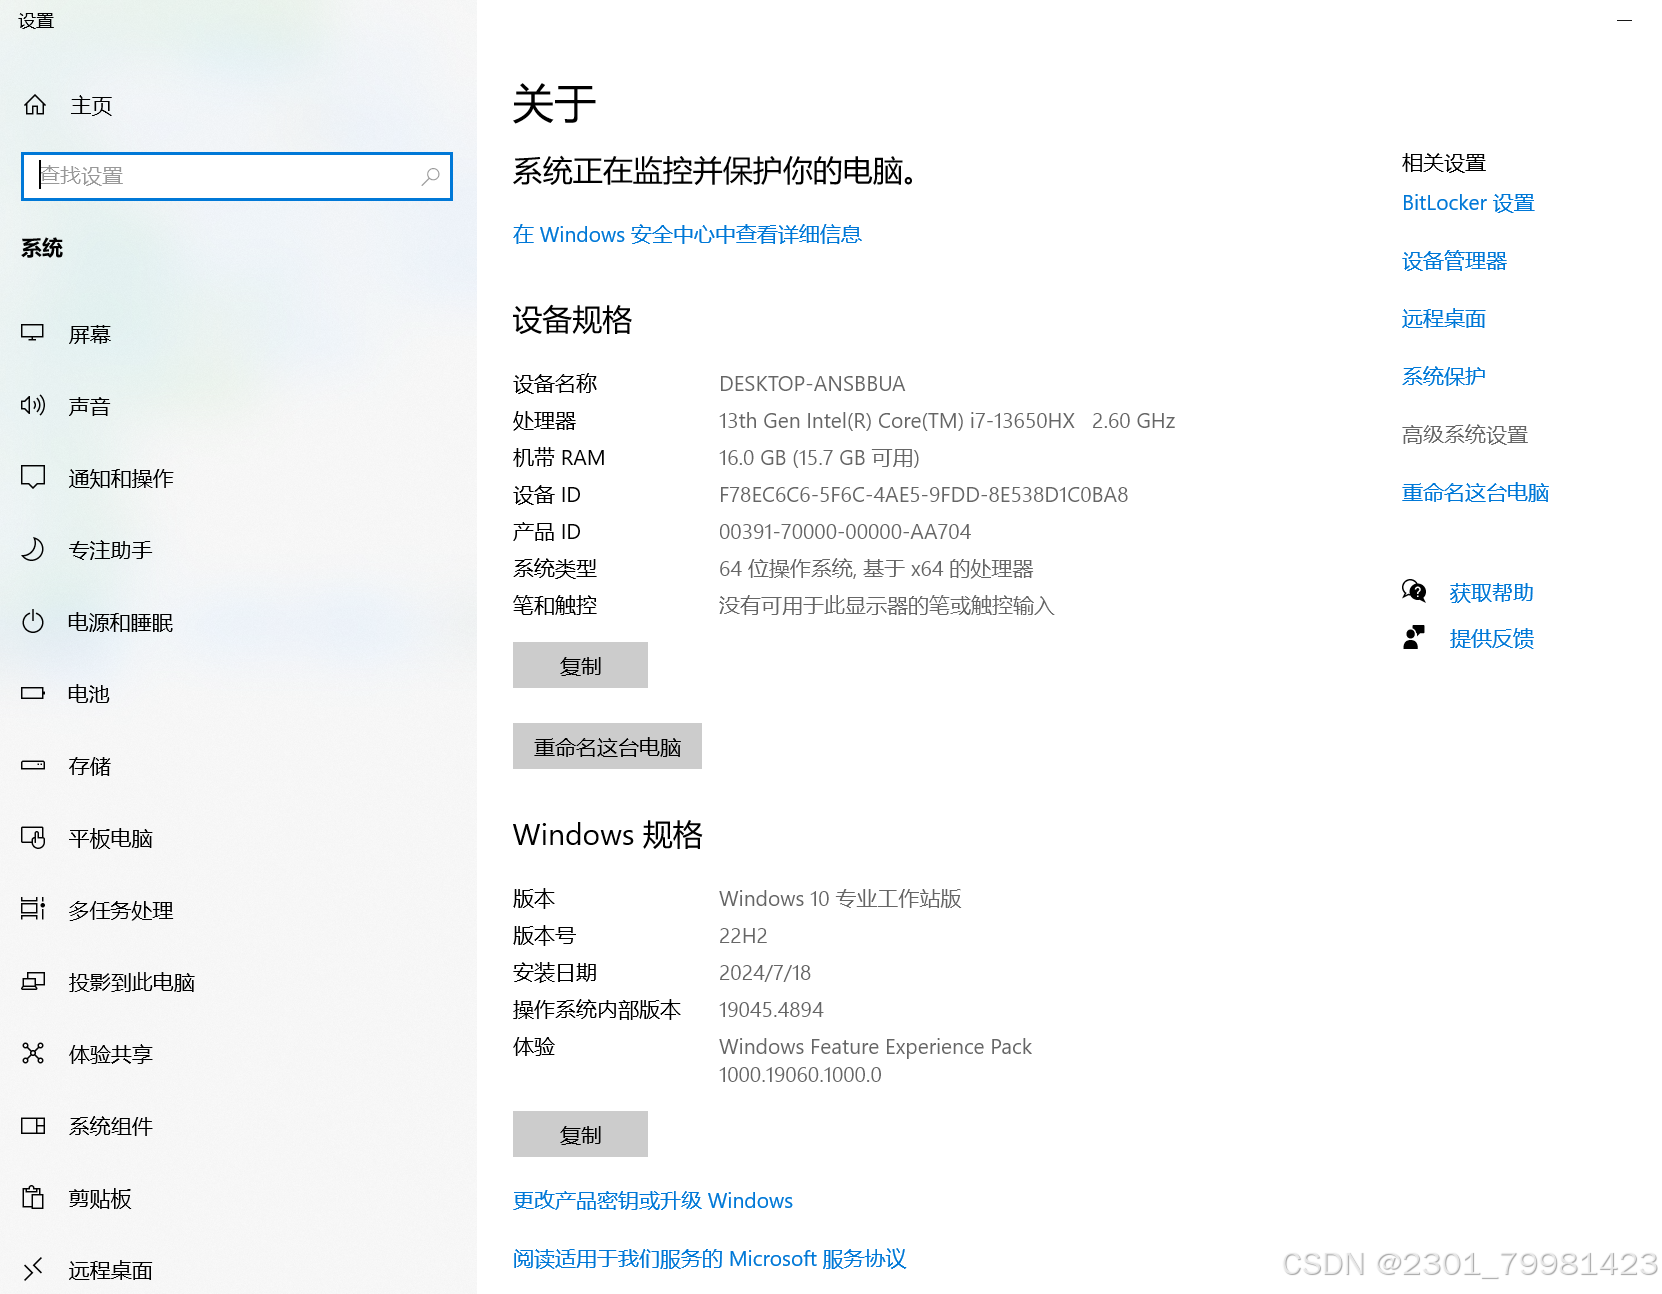Open 远程桌面 related settings link
The image size is (1662, 1294).
[1443, 319]
